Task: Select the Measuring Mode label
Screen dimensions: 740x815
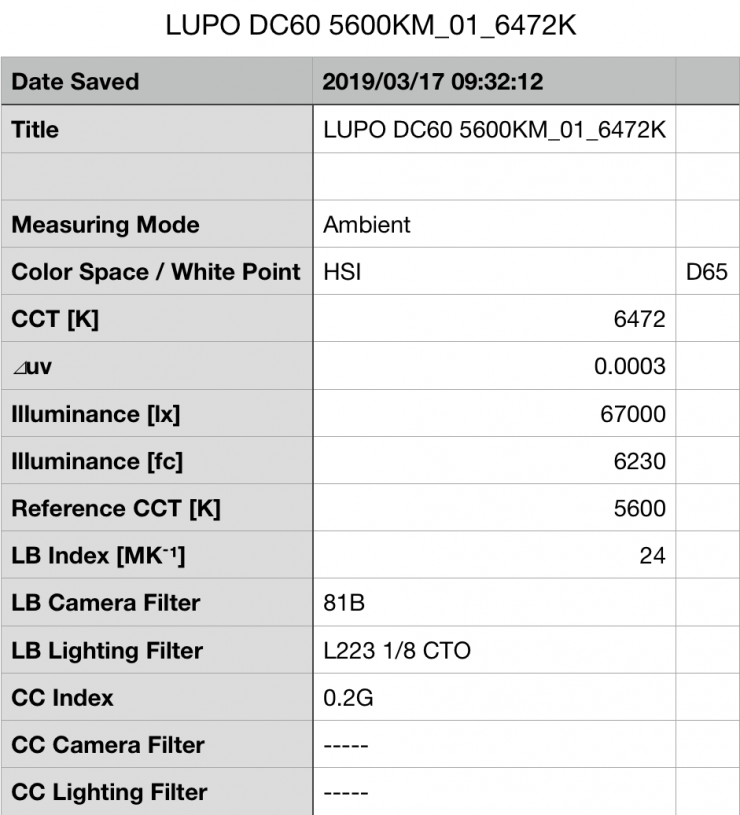Action: 105,225
